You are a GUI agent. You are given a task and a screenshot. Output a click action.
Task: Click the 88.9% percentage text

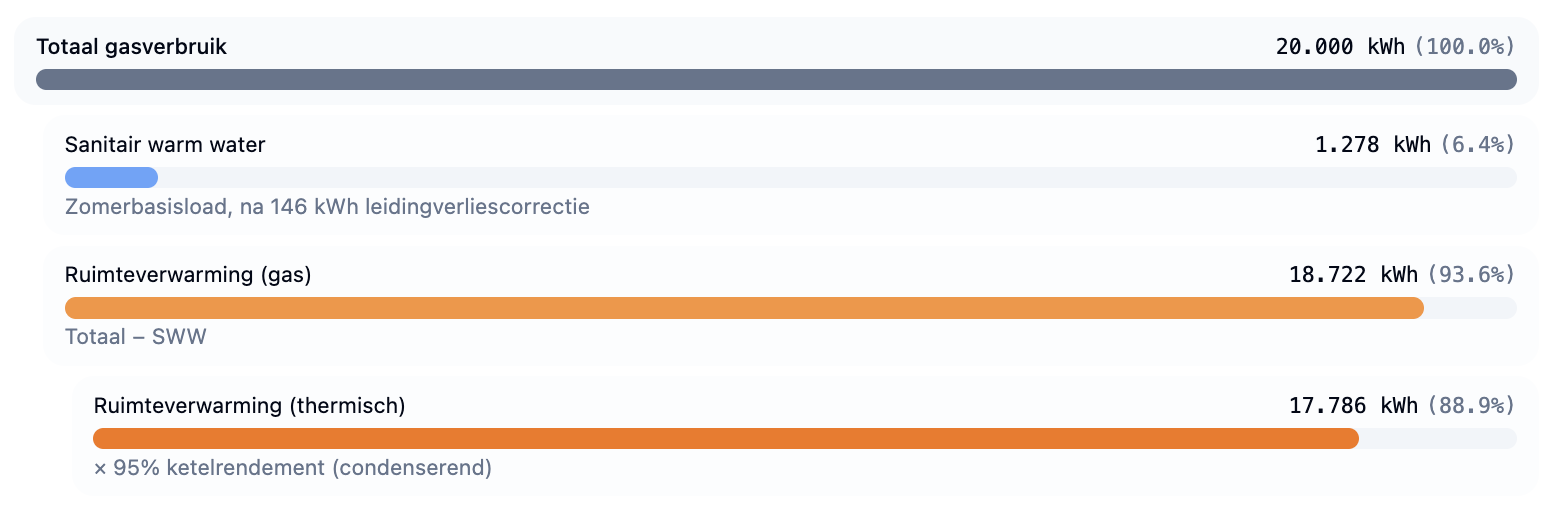1471,406
